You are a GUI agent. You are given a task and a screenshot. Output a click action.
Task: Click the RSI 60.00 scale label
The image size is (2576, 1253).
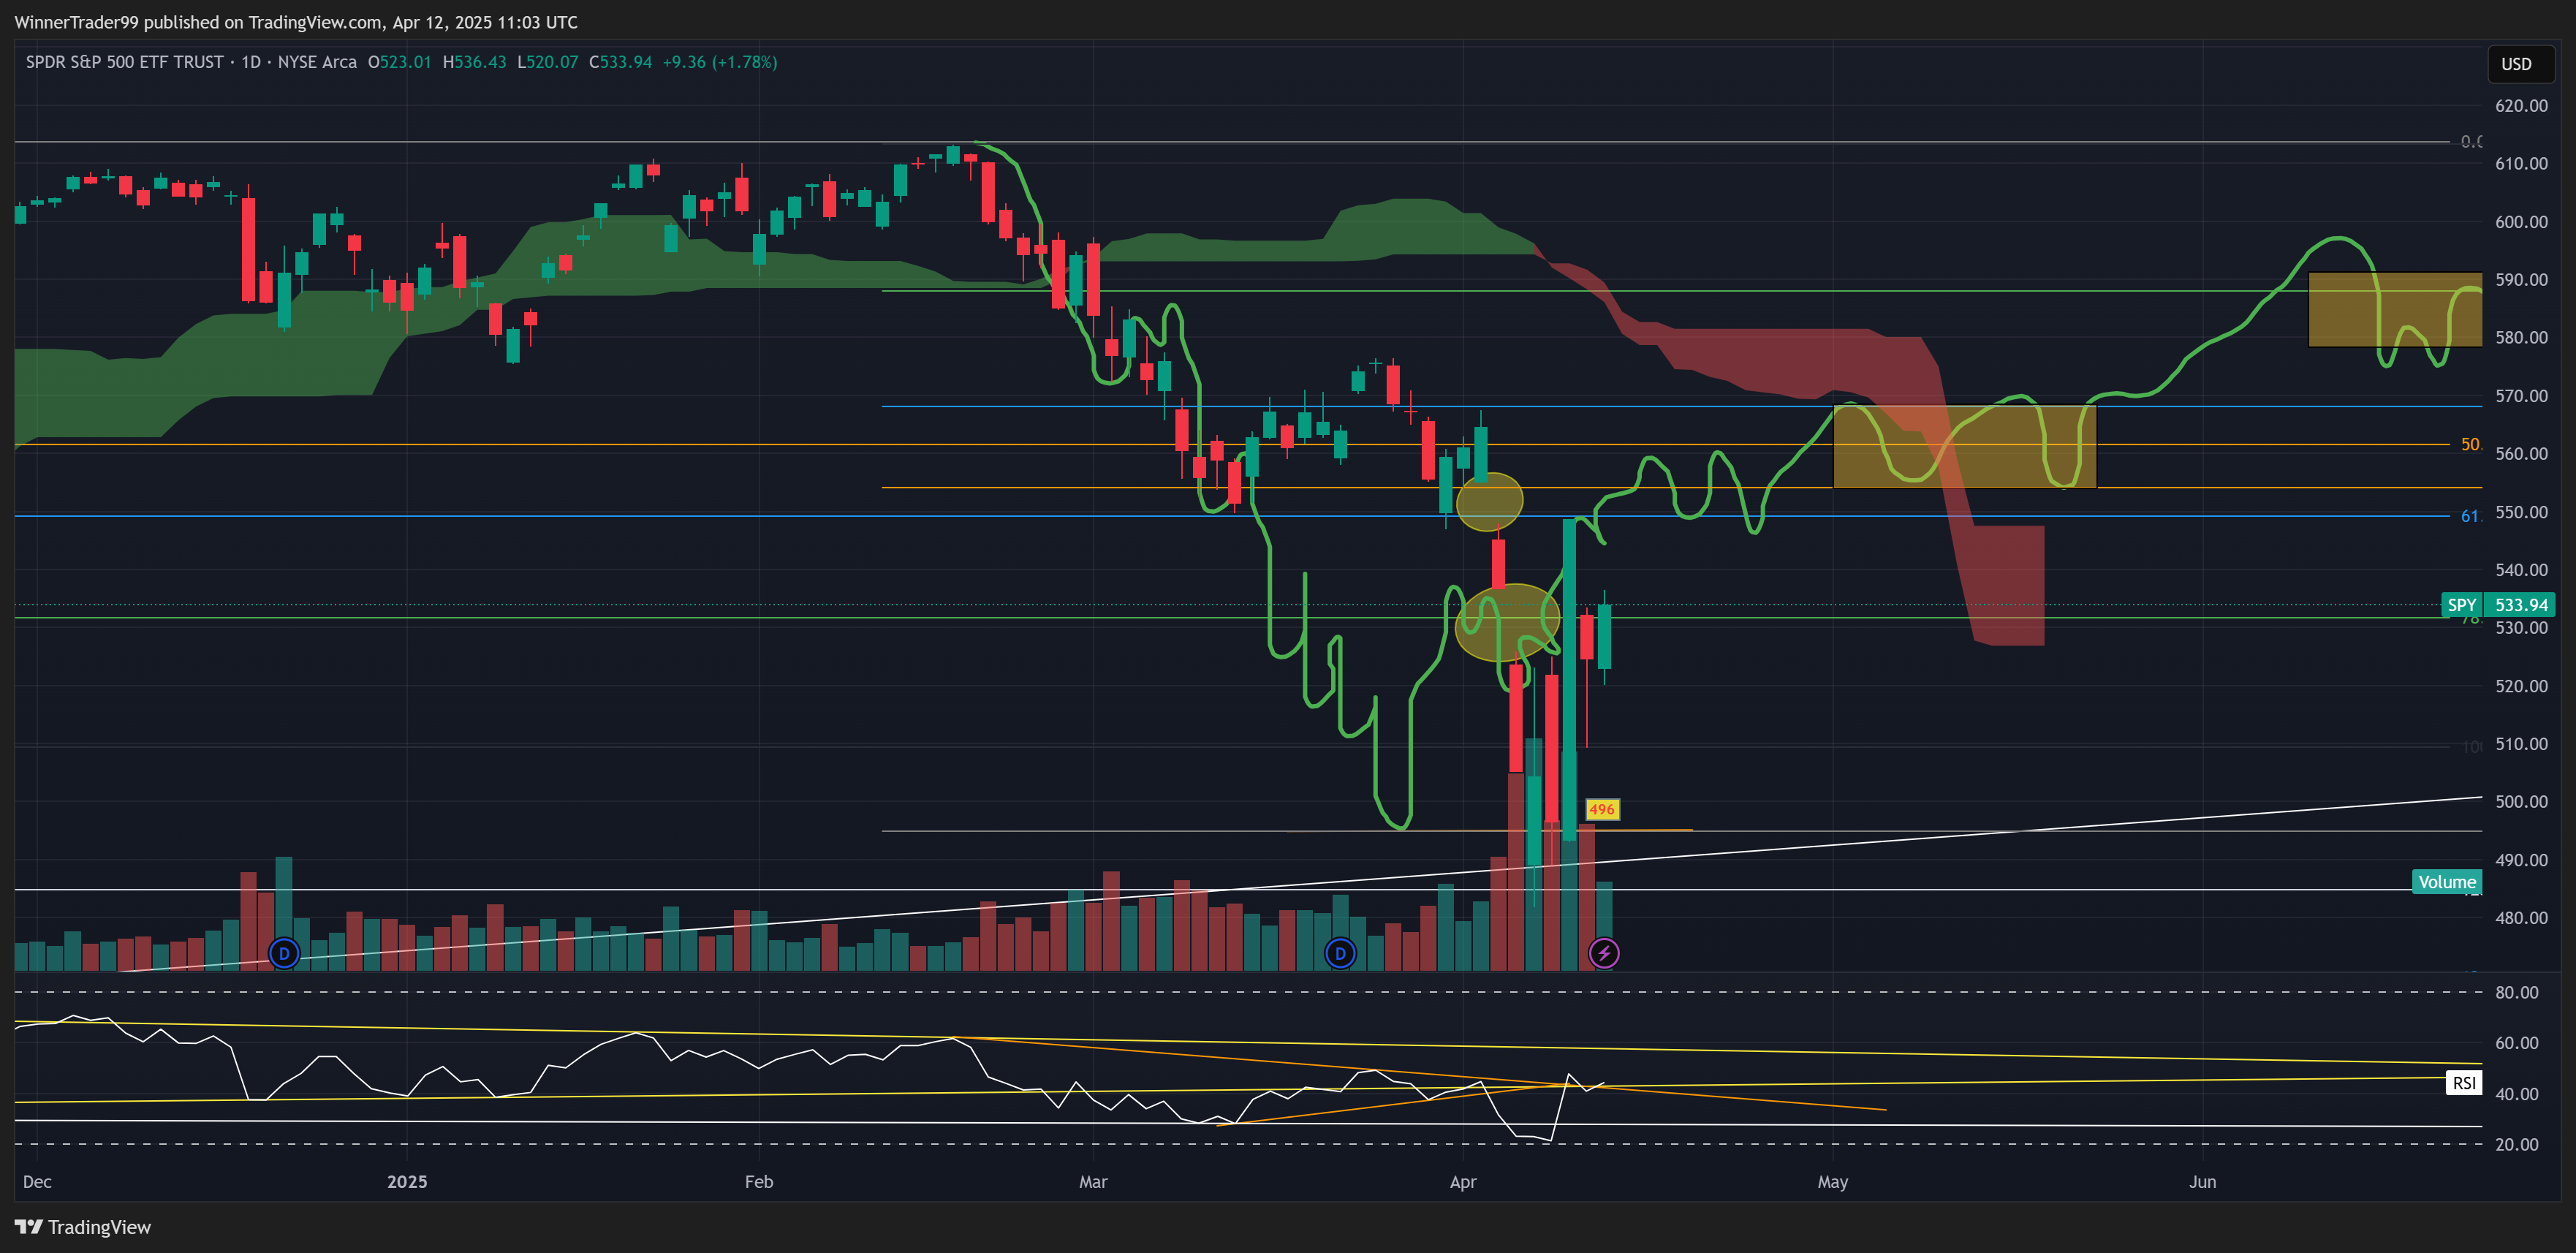coord(2517,1043)
